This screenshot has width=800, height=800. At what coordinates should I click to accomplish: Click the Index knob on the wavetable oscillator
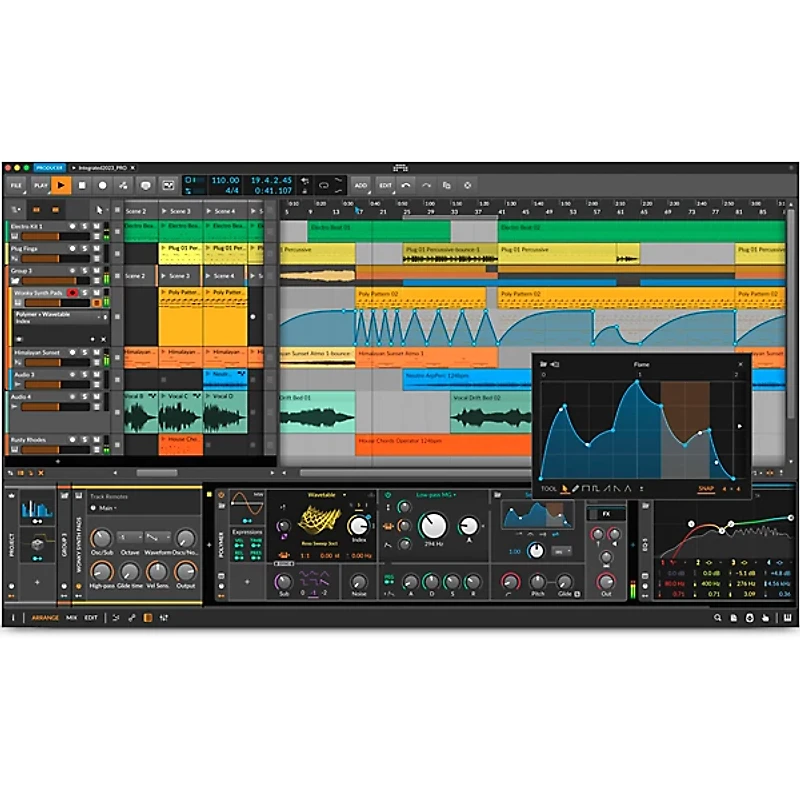pyautogui.click(x=359, y=527)
